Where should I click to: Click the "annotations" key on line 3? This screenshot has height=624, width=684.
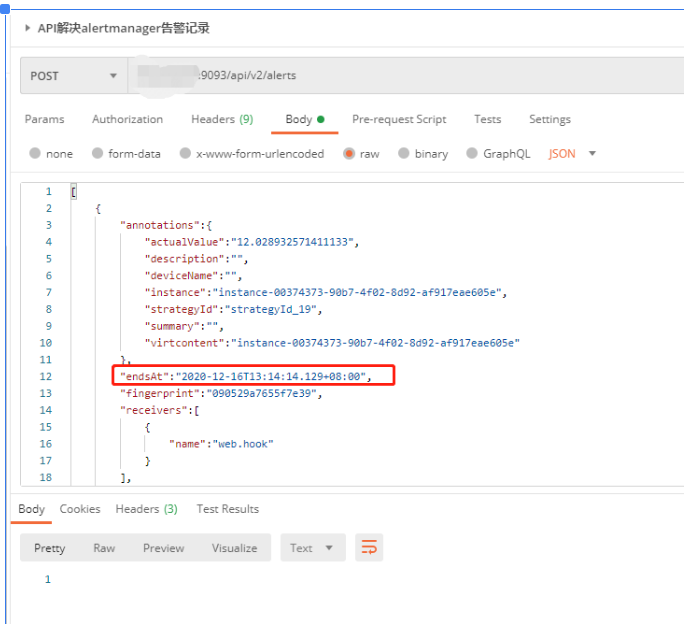coord(160,225)
